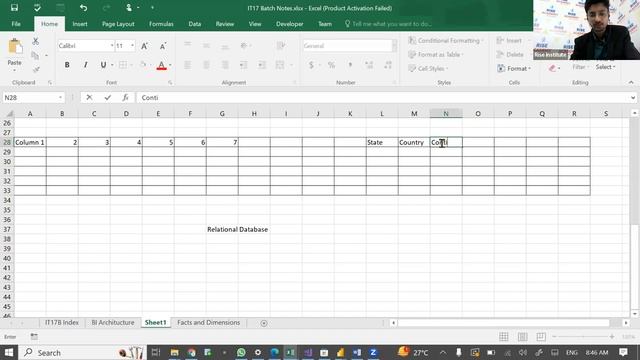
Task: Open the Clipboard pane launcher
Action: point(50,83)
